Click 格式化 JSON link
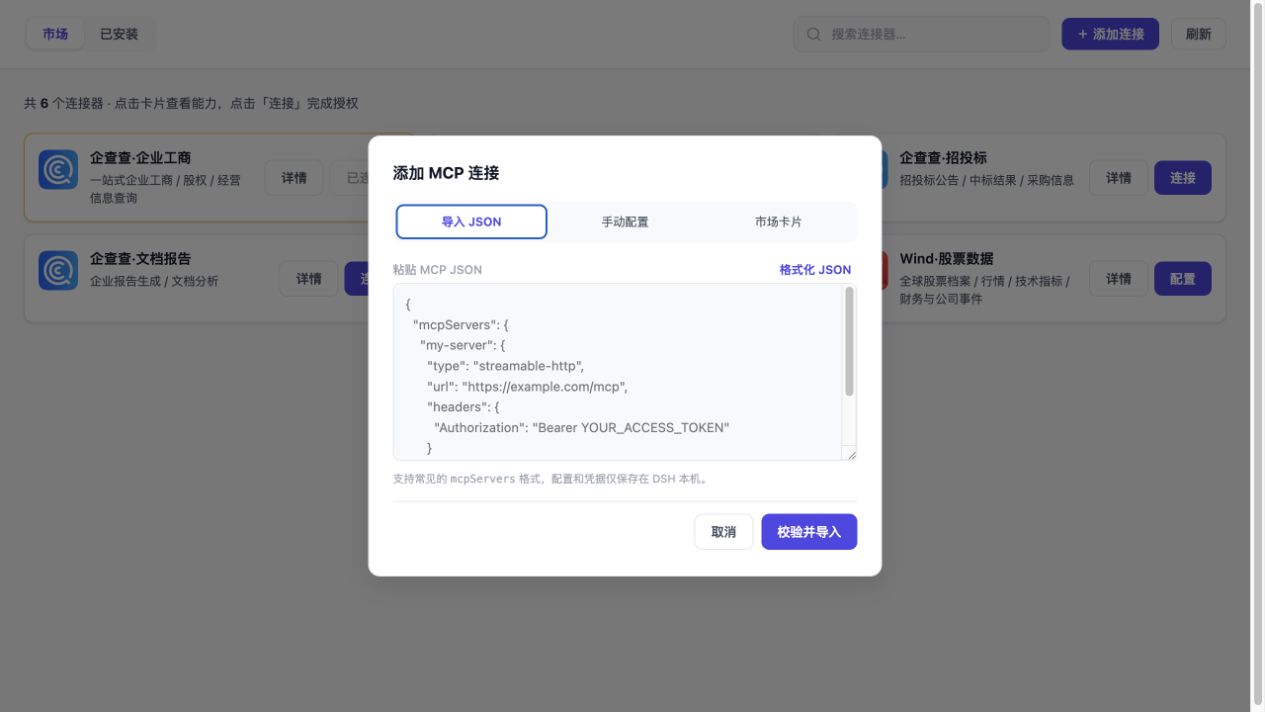This screenshot has width=1265, height=712. click(815, 270)
